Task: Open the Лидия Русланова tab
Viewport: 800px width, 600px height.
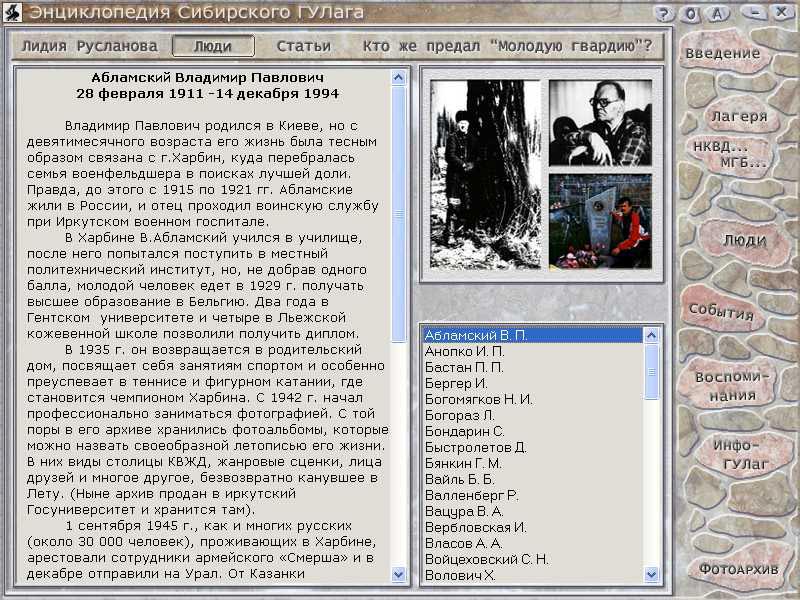Action: click(x=89, y=46)
